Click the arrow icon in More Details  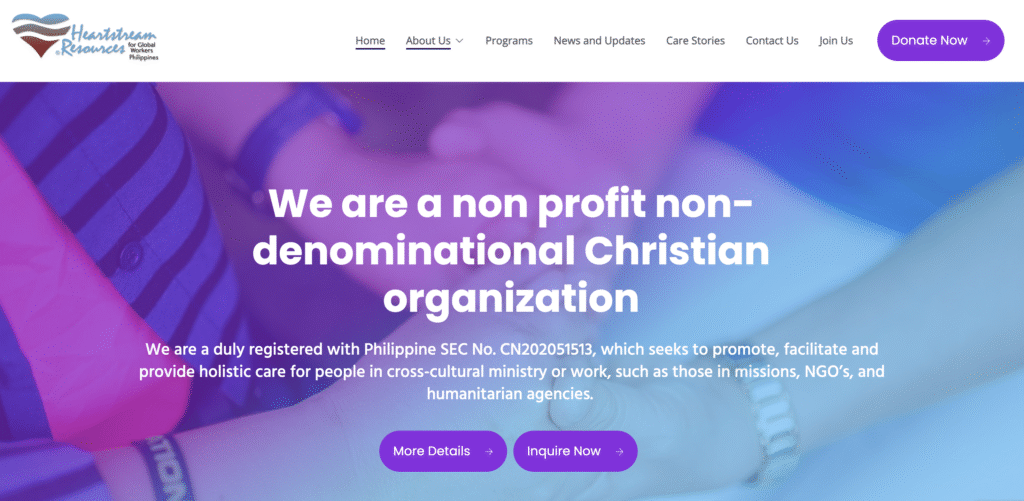click(489, 451)
